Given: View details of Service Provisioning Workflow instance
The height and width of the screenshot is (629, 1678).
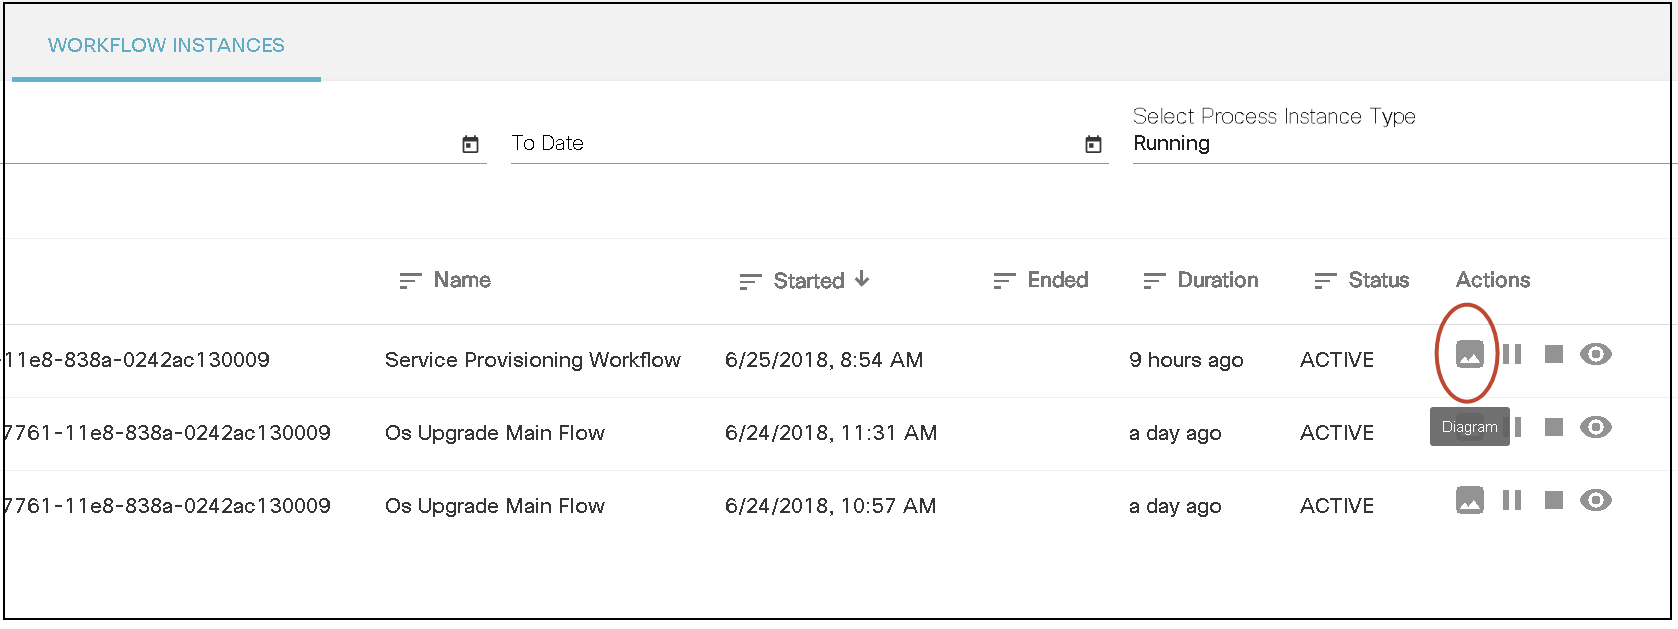Looking at the screenshot, I should pyautogui.click(x=1596, y=355).
